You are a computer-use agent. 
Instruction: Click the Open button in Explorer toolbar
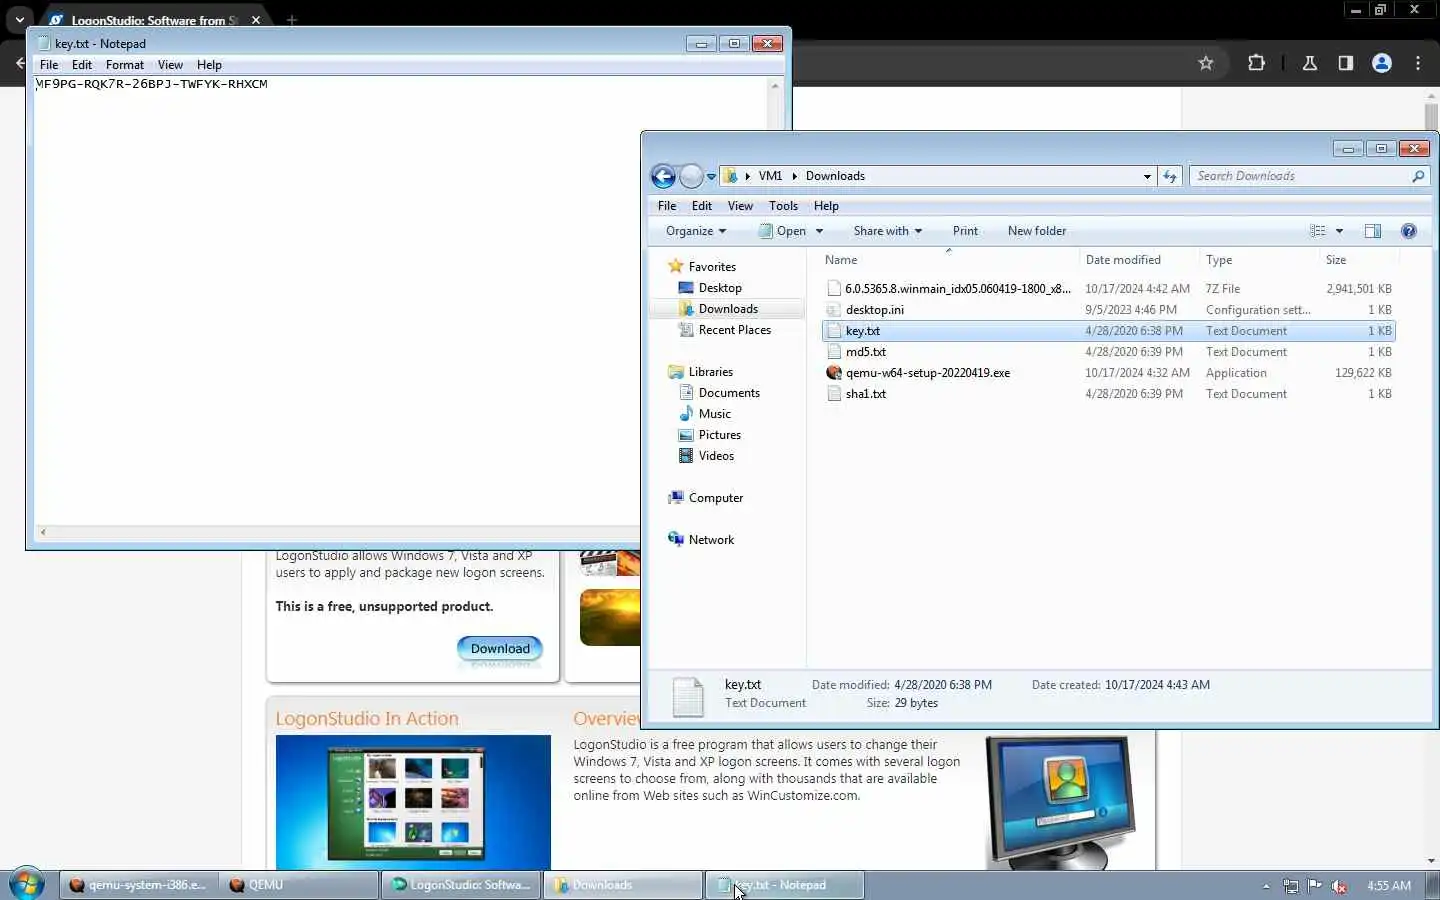pyautogui.click(x=782, y=231)
